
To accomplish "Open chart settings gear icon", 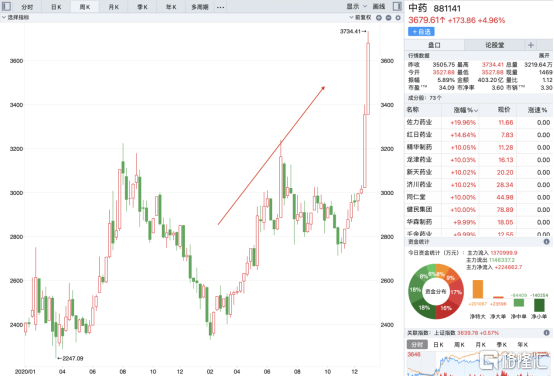I will point(398,18).
